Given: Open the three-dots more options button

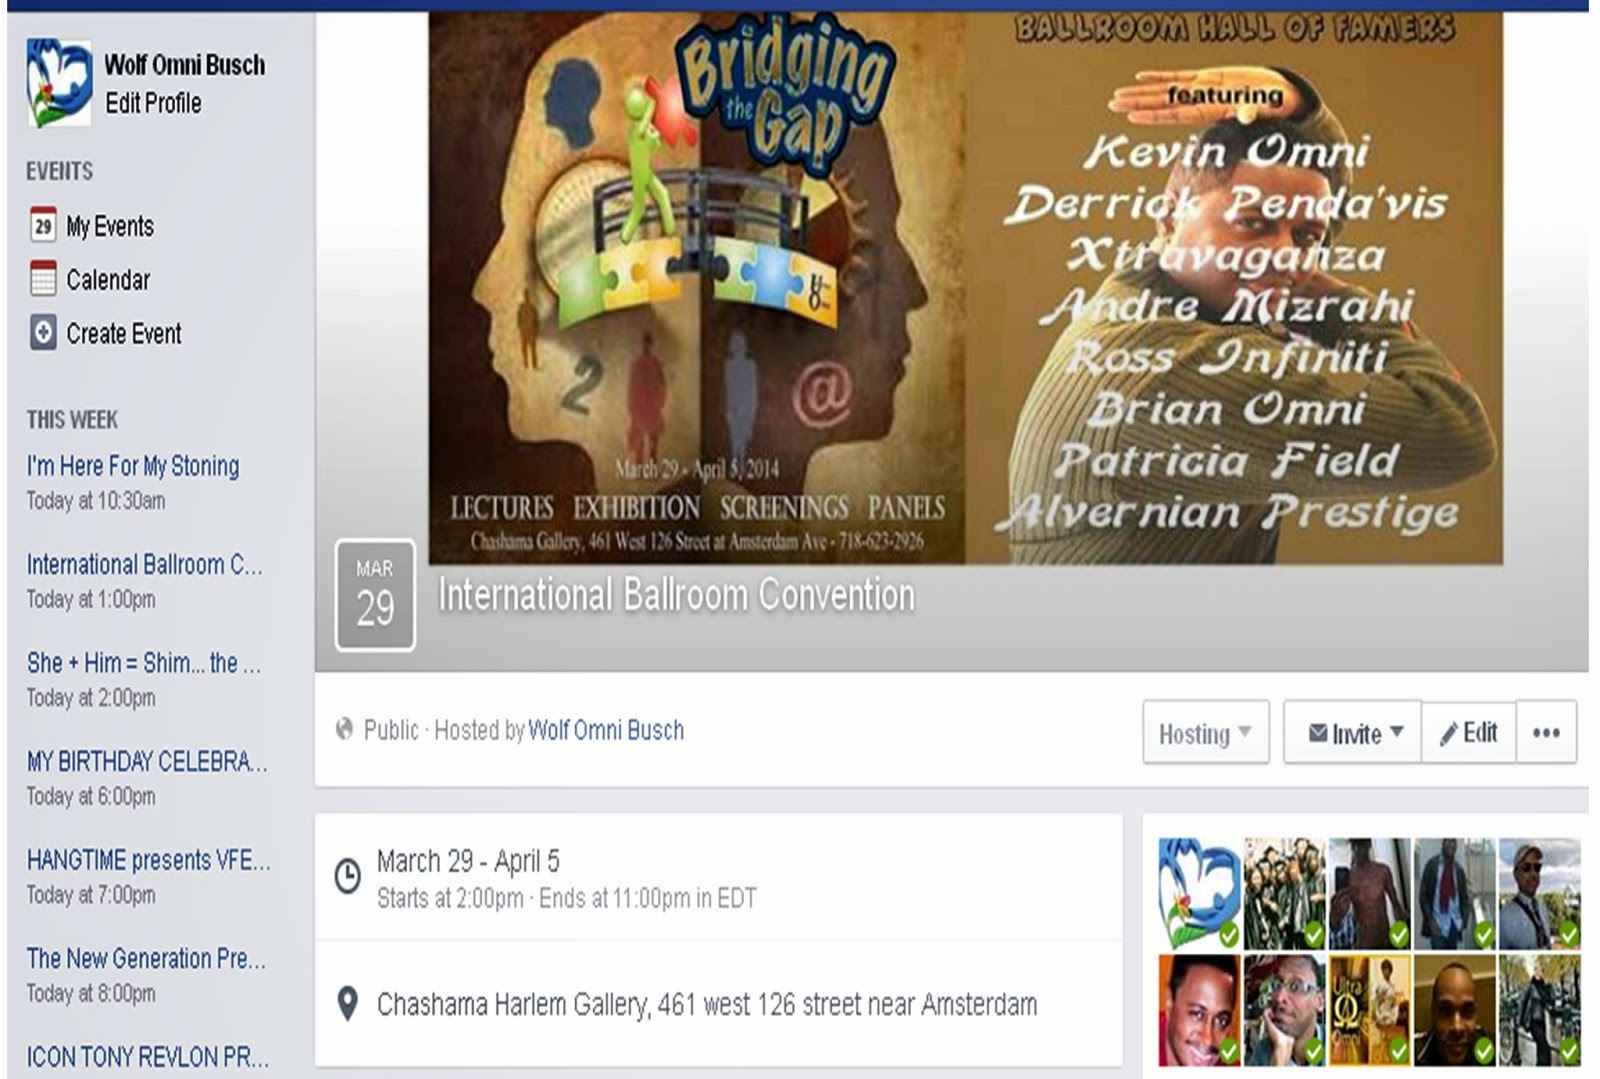Looking at the screenshot, I should click(1546, 733).
